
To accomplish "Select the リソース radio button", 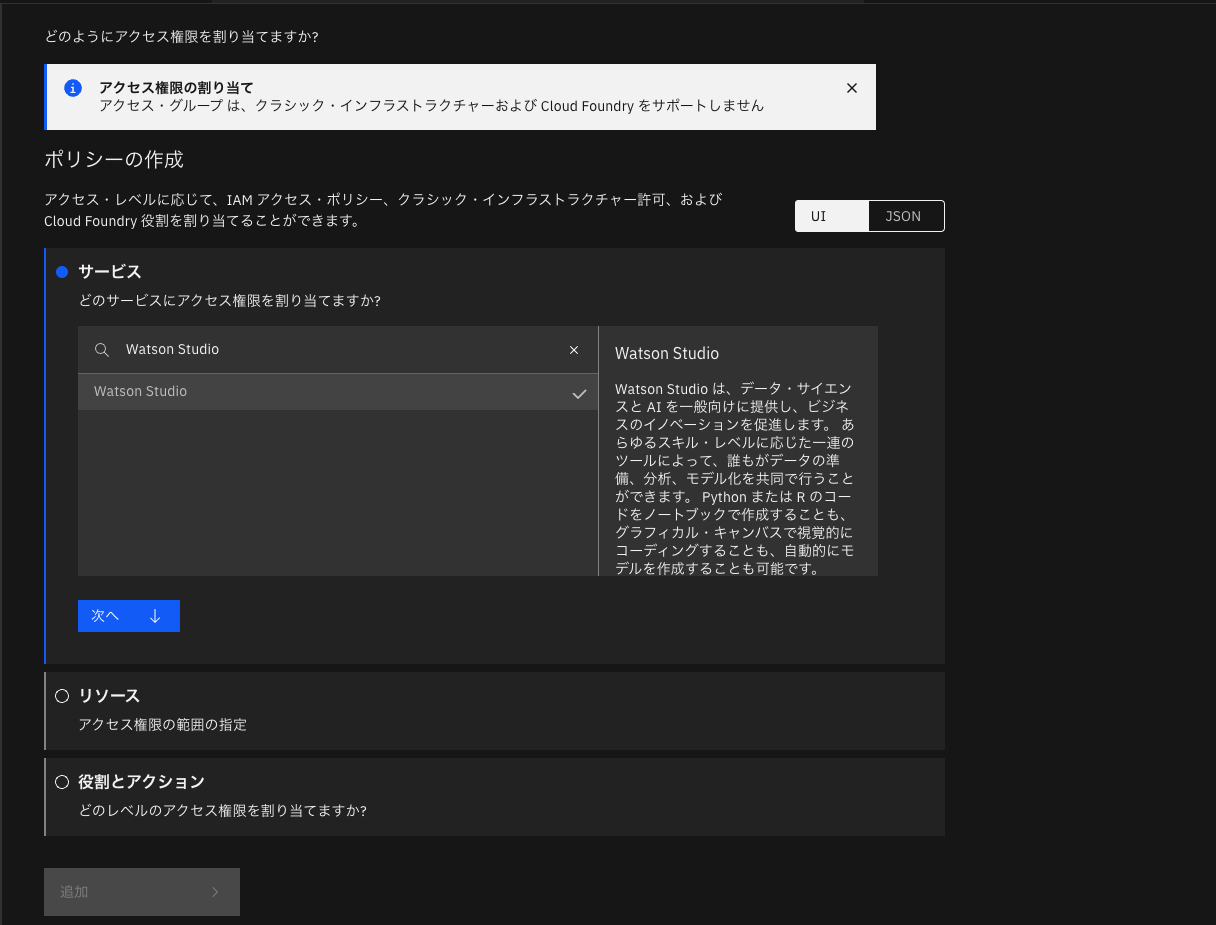I will (62, 695).
